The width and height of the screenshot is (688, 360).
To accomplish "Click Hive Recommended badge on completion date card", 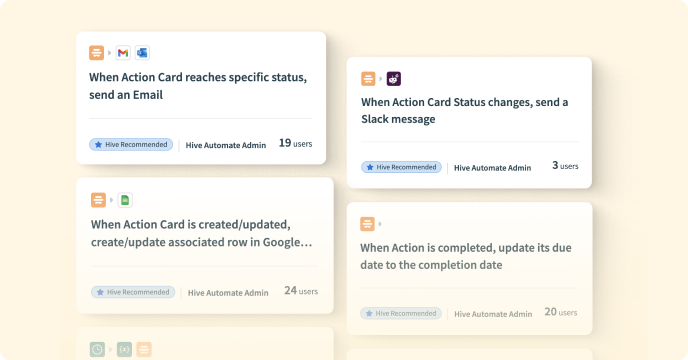I will coord(401,313).
